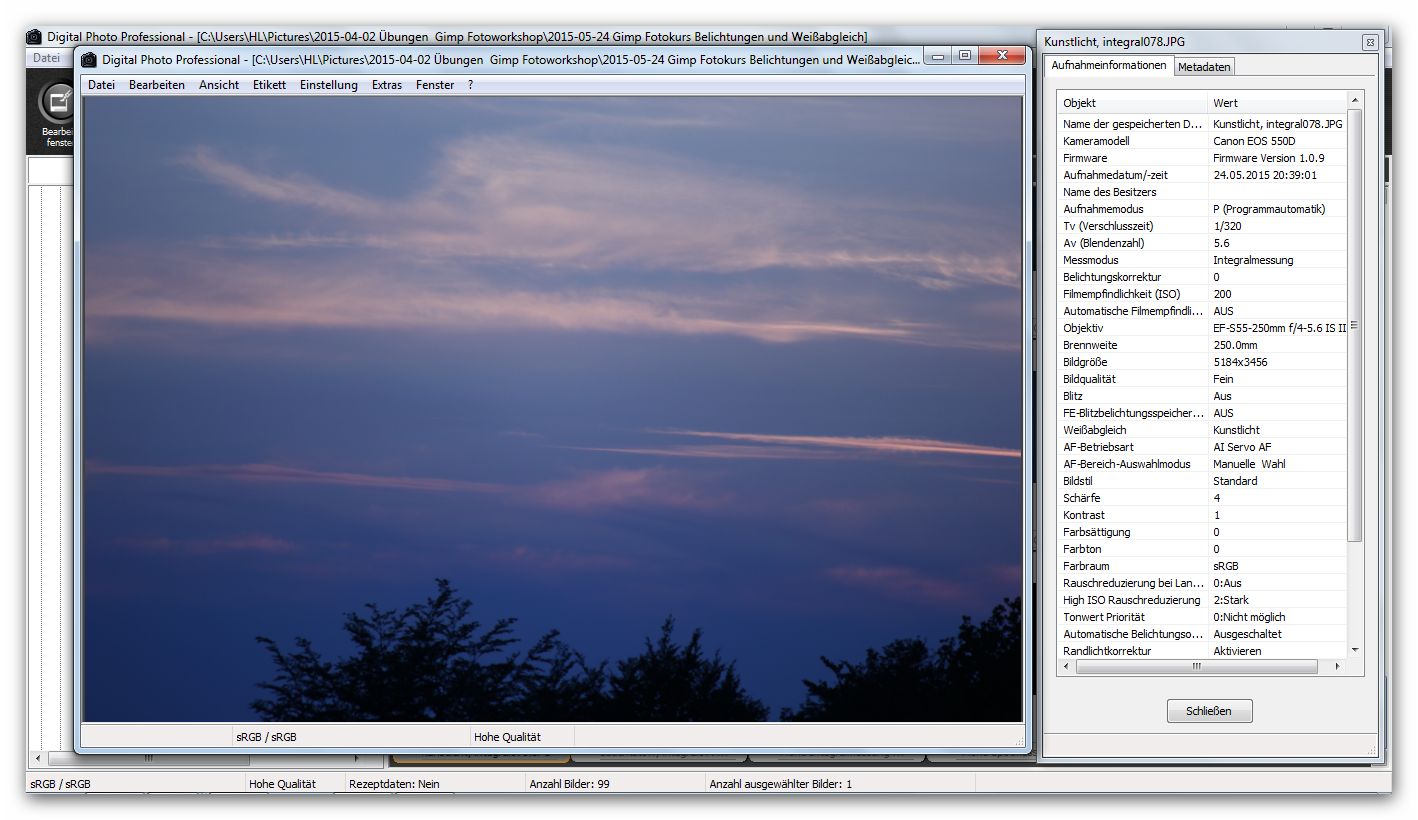This screenshot has width=1418, height=820.
Task: Click sRGB / sRGB in viewer status bar
Action: coord(266,737)
